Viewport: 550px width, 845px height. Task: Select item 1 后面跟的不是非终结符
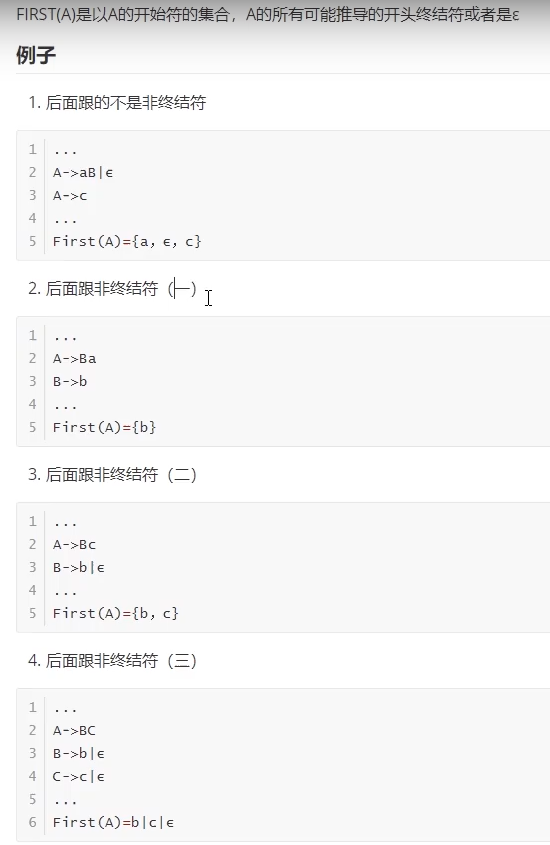pos(117,102)
